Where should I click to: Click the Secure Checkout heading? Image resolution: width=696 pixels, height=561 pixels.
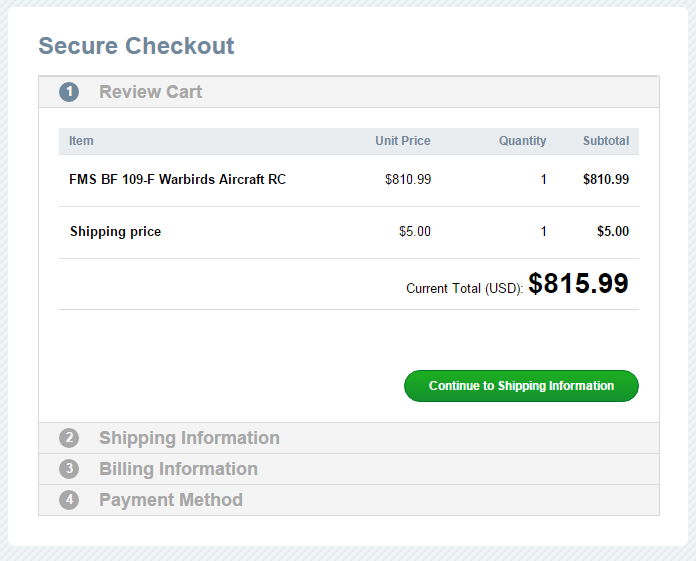[136, 46]
